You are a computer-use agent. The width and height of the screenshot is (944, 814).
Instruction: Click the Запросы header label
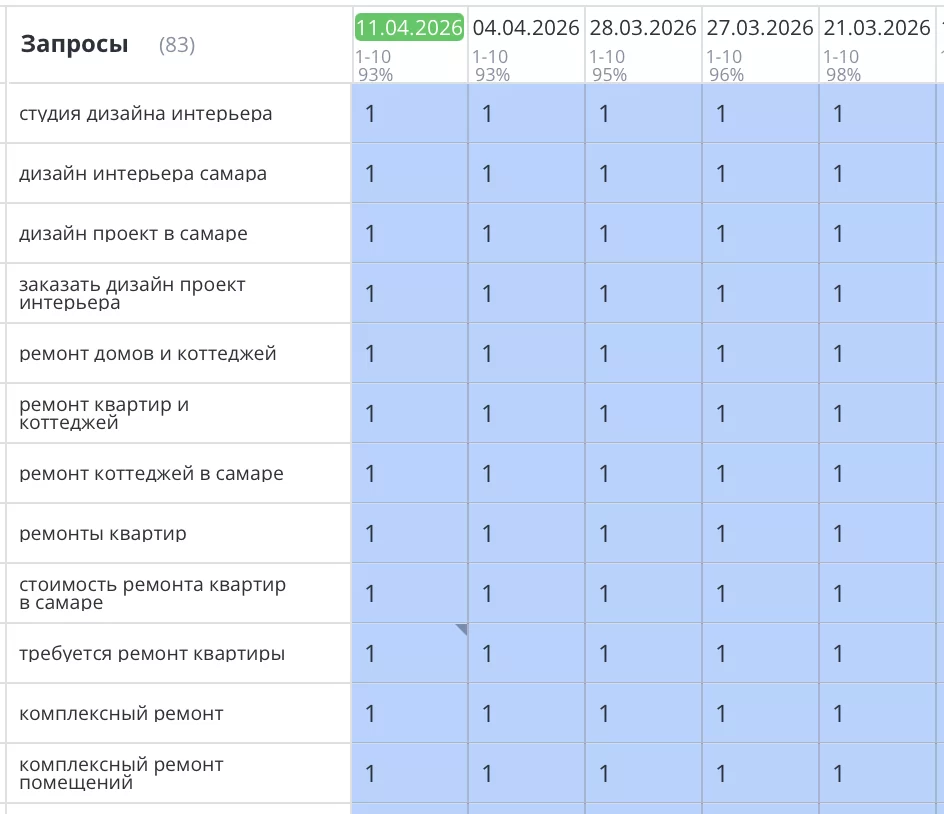click(73, 44)
